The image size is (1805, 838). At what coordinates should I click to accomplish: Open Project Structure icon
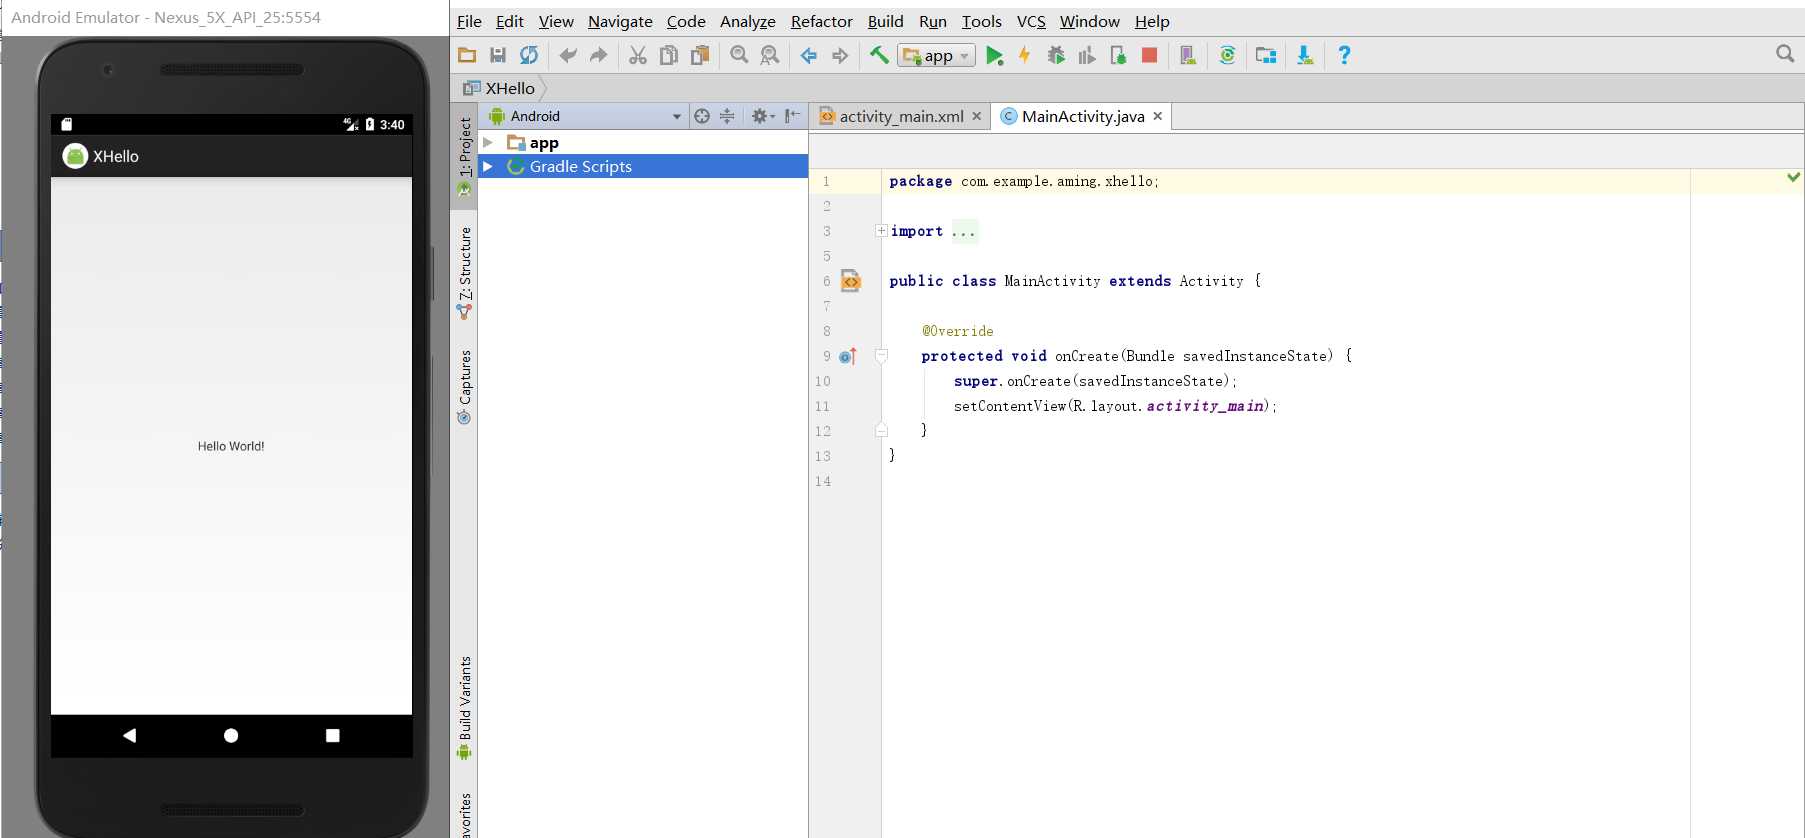(1266, 55)
